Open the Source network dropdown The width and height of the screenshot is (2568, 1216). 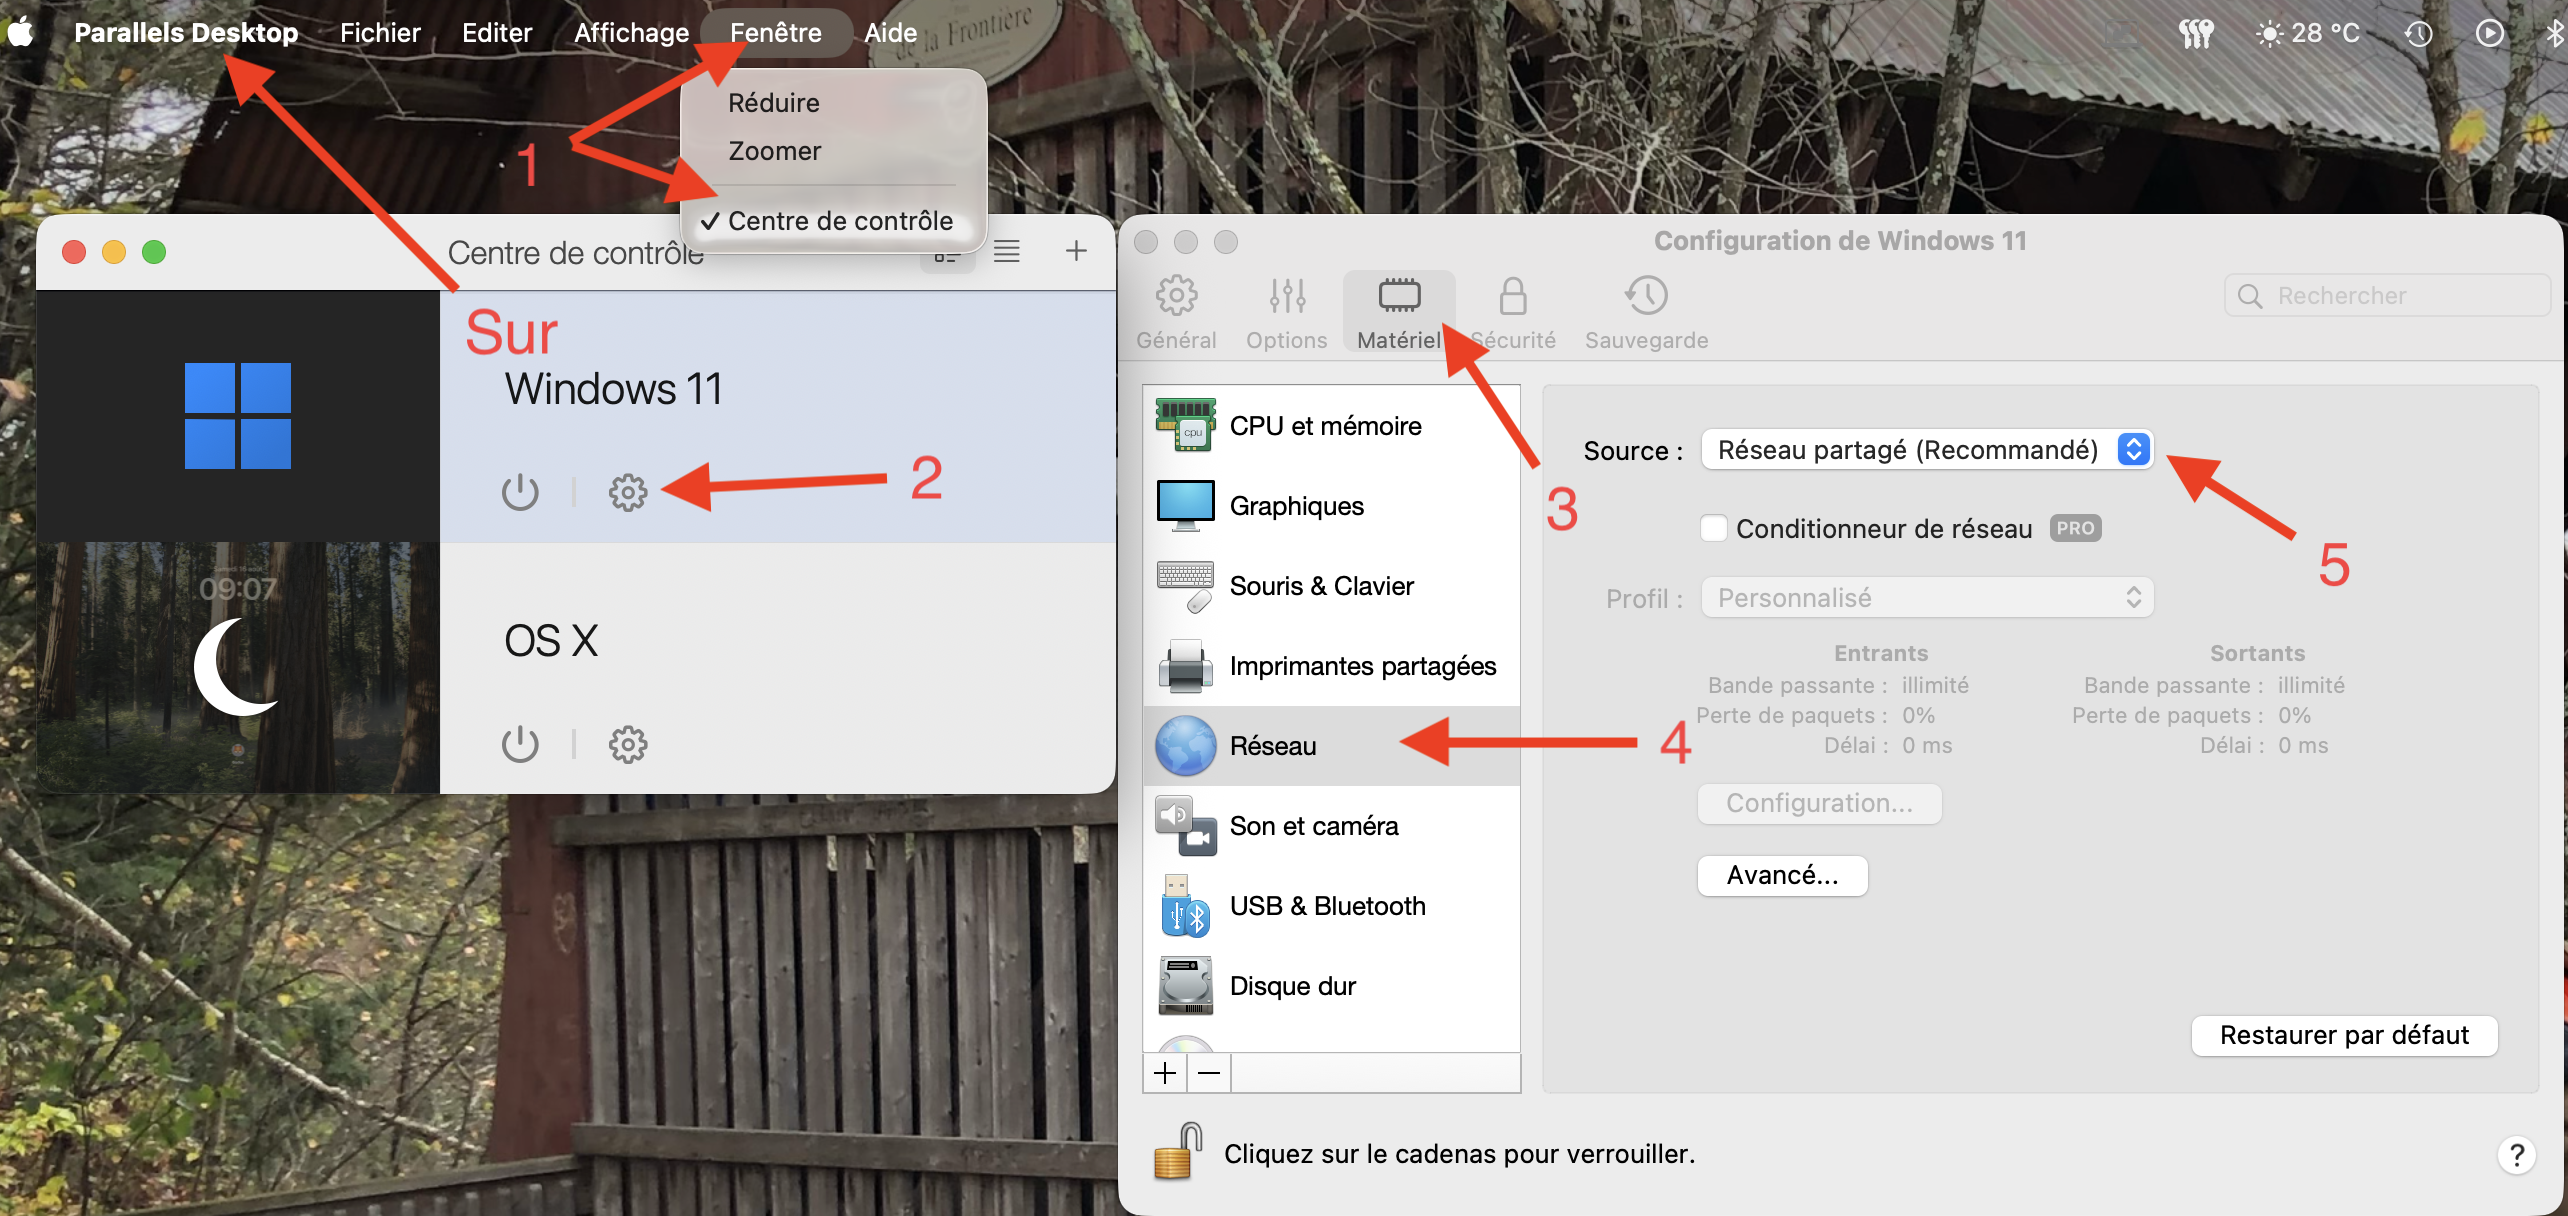coord(1926,450)
